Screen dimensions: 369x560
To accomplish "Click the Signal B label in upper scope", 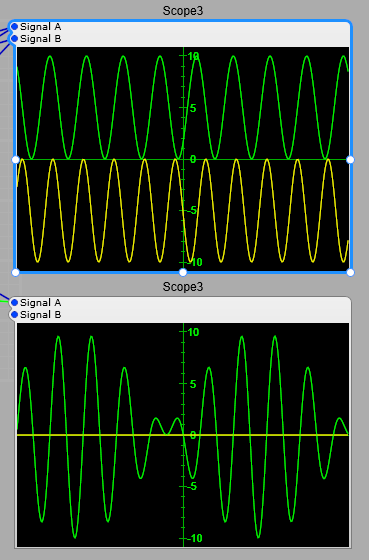I will tap(40, 39).
